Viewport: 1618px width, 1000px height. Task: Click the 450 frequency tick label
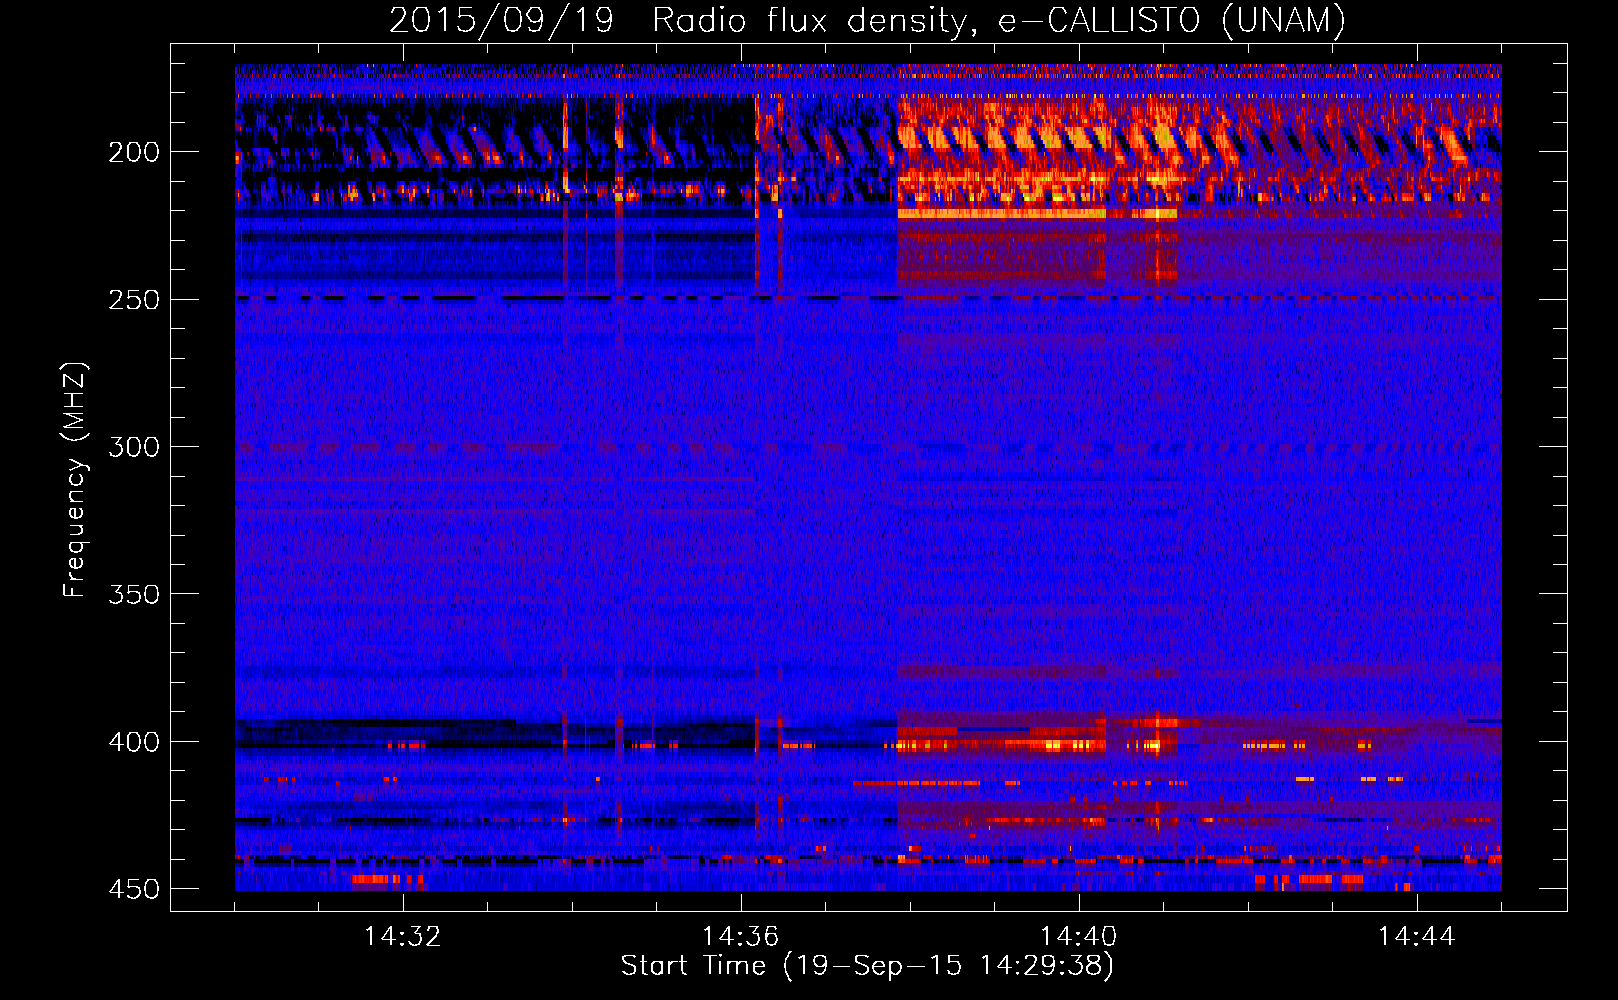coord(133,889)
